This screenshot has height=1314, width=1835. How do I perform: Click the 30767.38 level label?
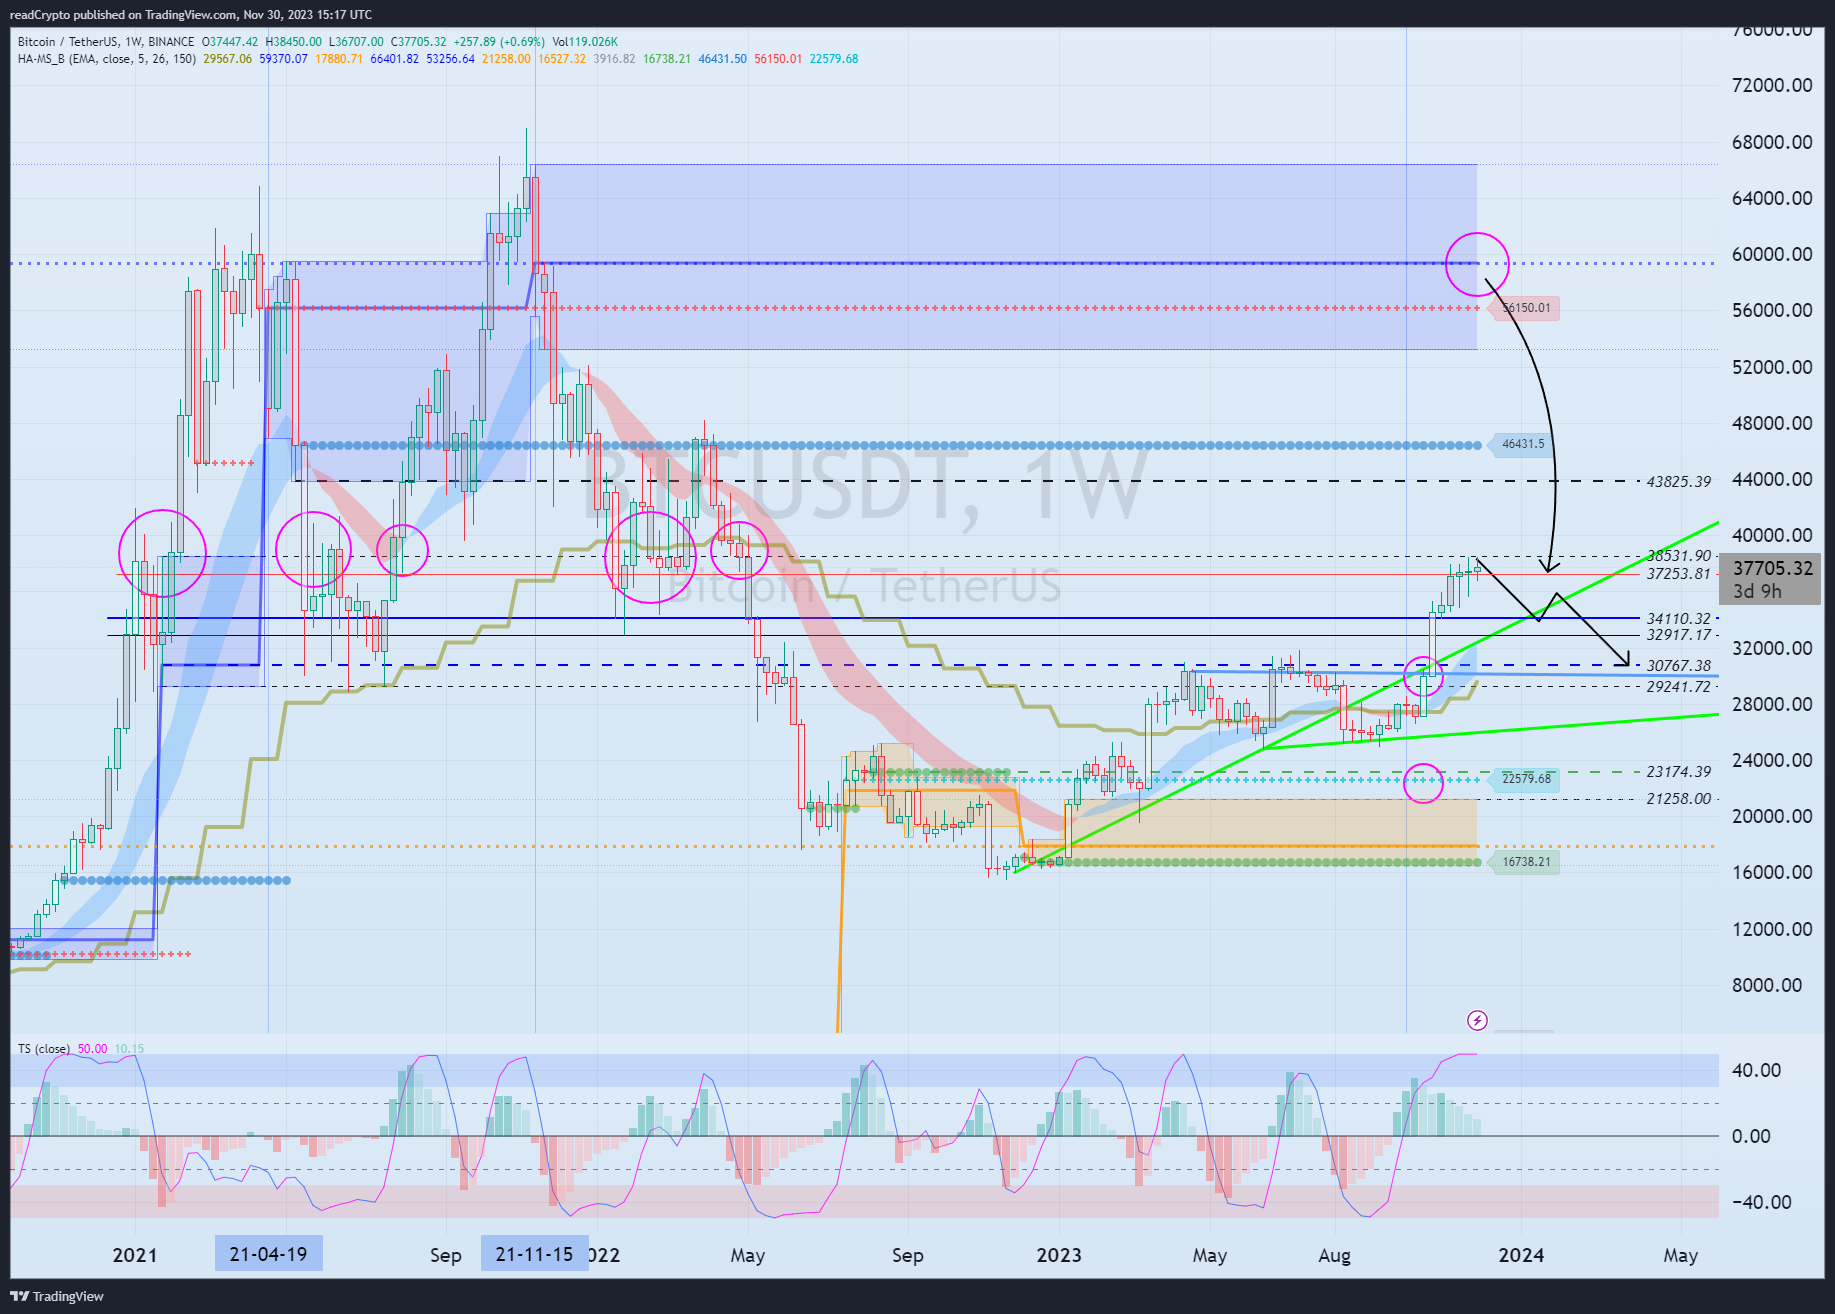1679,666
